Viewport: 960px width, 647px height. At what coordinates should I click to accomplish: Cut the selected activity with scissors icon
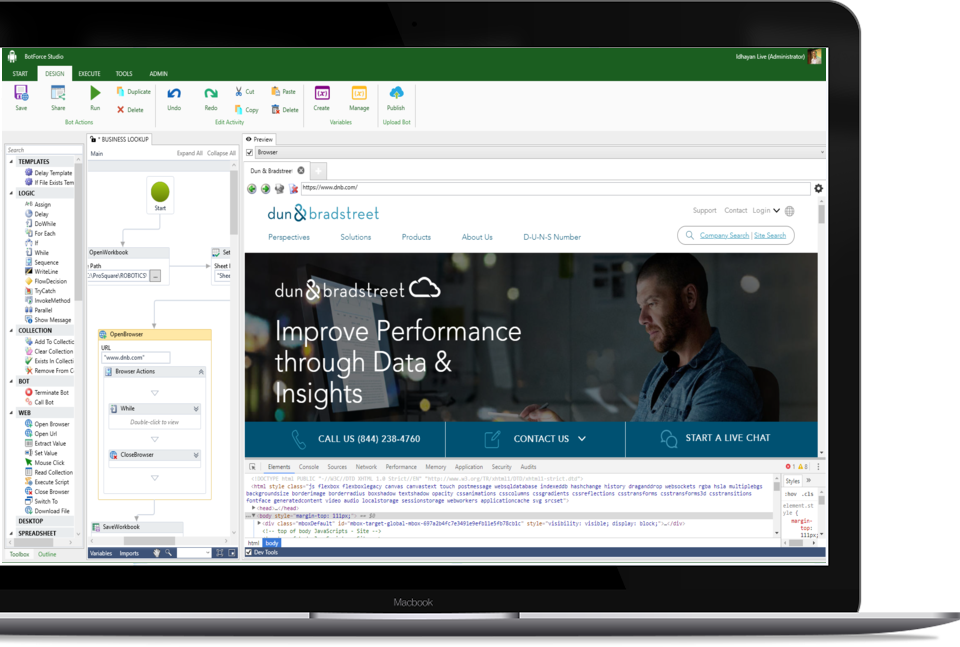pos(239,91)
